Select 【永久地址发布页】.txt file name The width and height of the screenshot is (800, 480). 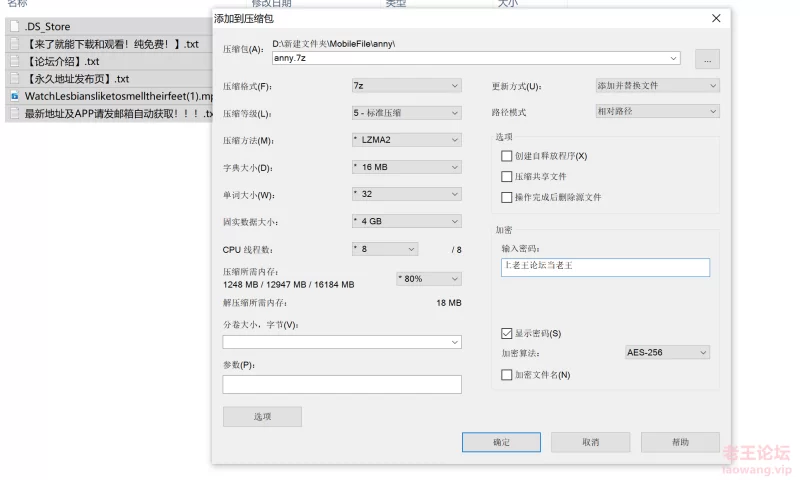(77, 79)
